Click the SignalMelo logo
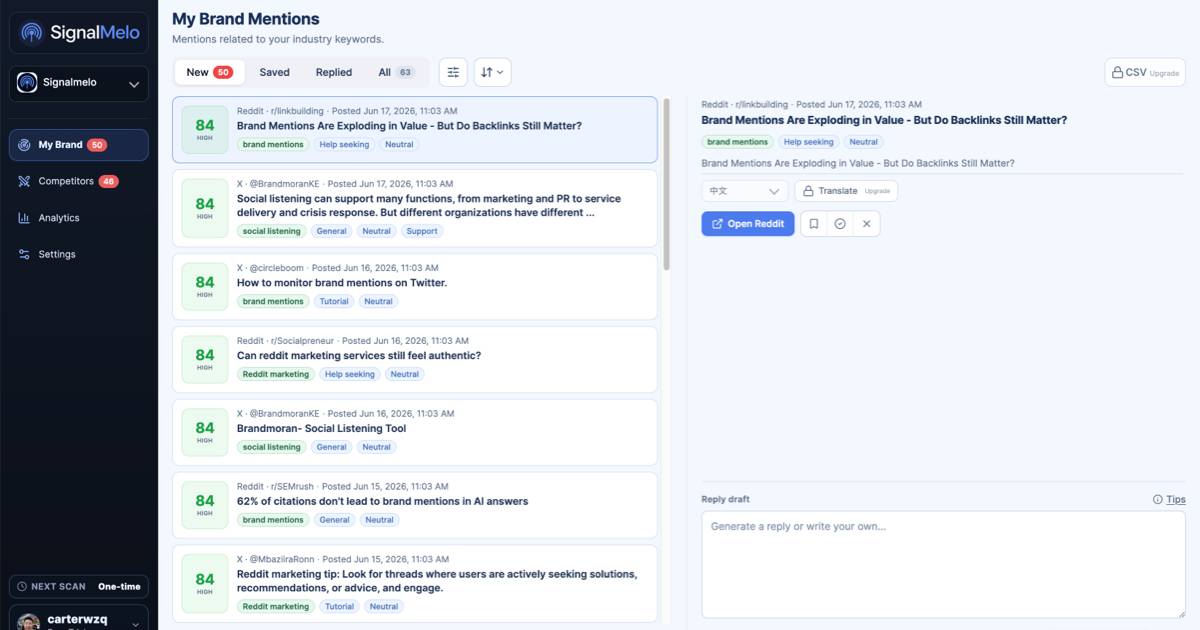 pos(79,32)
